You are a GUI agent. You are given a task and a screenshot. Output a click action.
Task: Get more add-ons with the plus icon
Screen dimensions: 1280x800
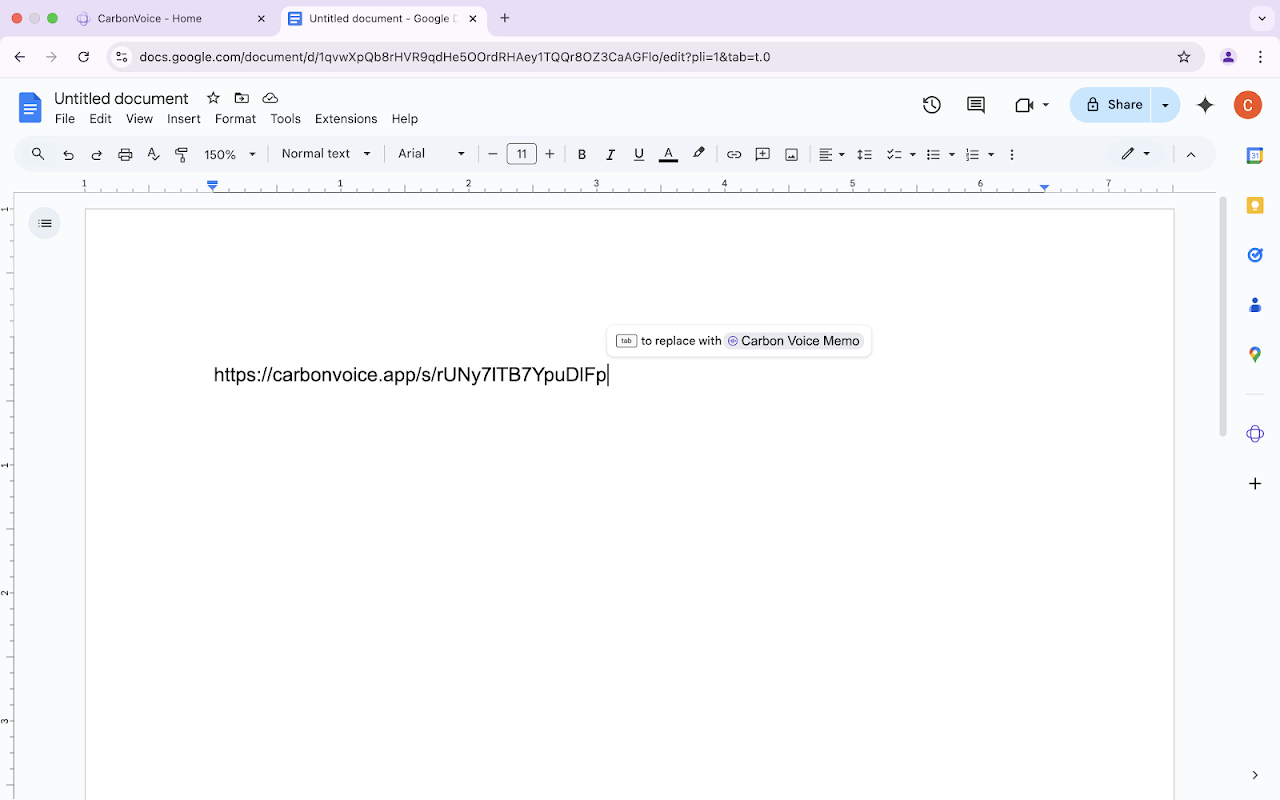tap(1255, 484)
